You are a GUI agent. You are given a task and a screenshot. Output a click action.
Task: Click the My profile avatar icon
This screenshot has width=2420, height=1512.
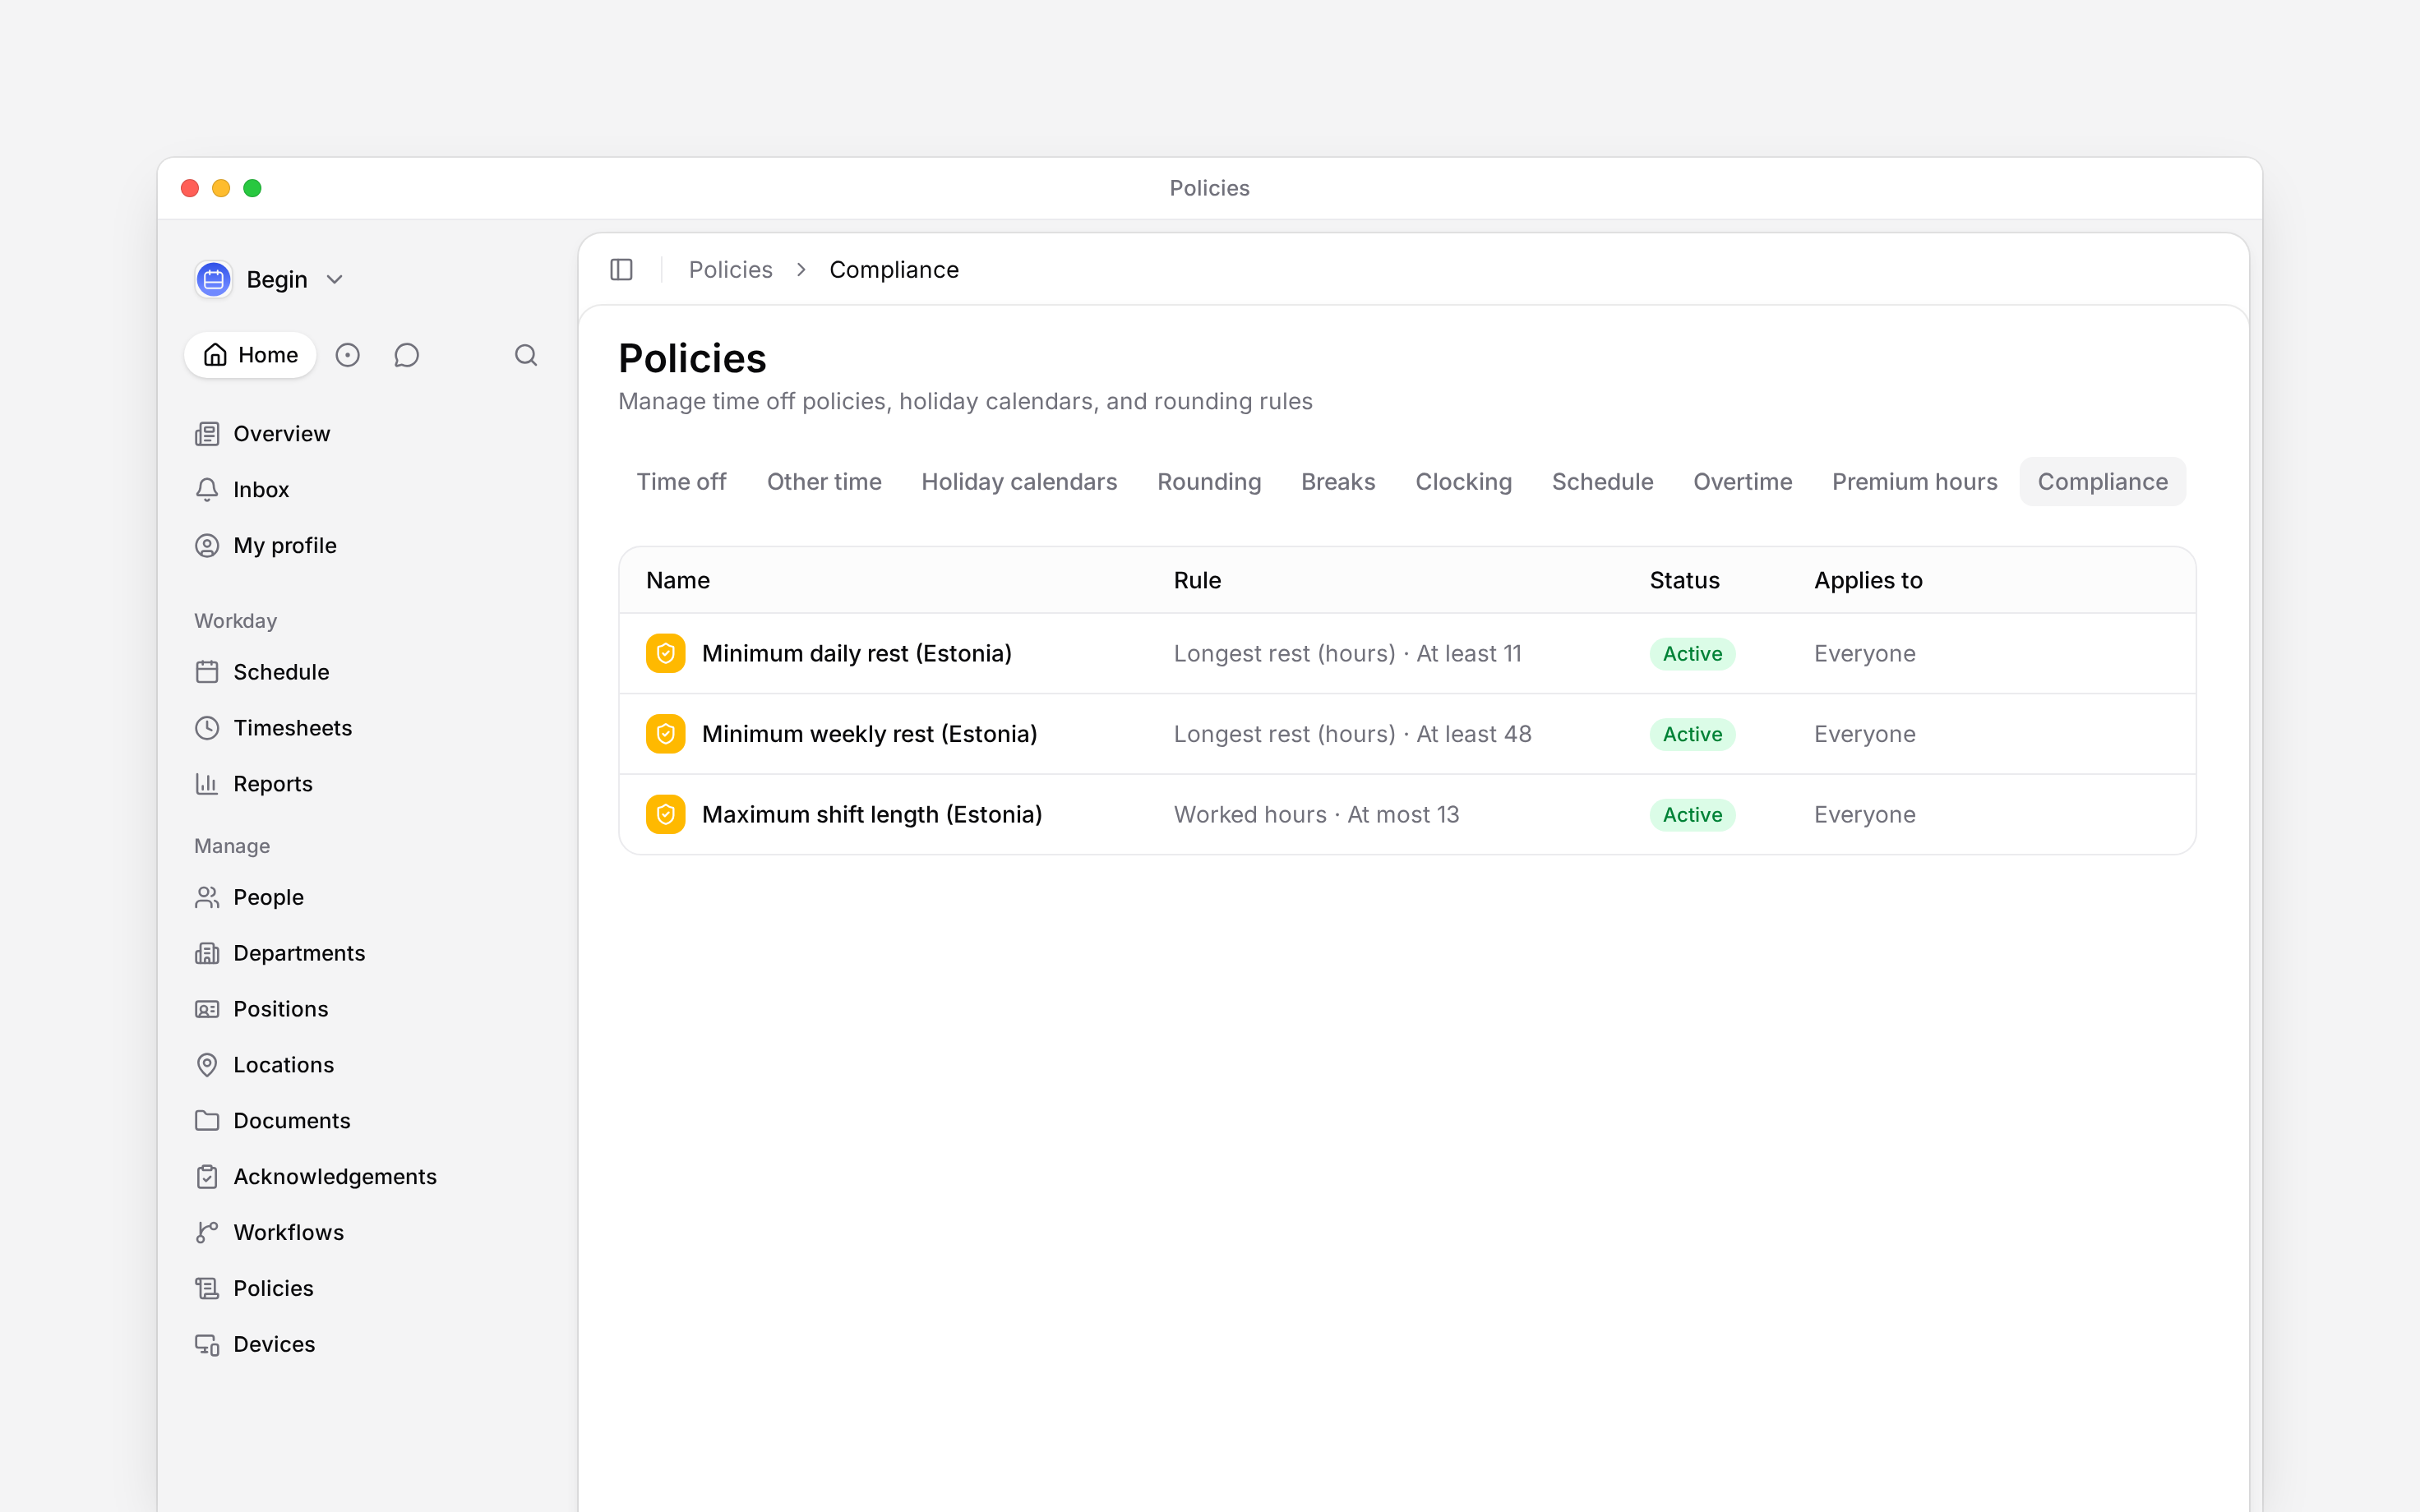[207, 546]
